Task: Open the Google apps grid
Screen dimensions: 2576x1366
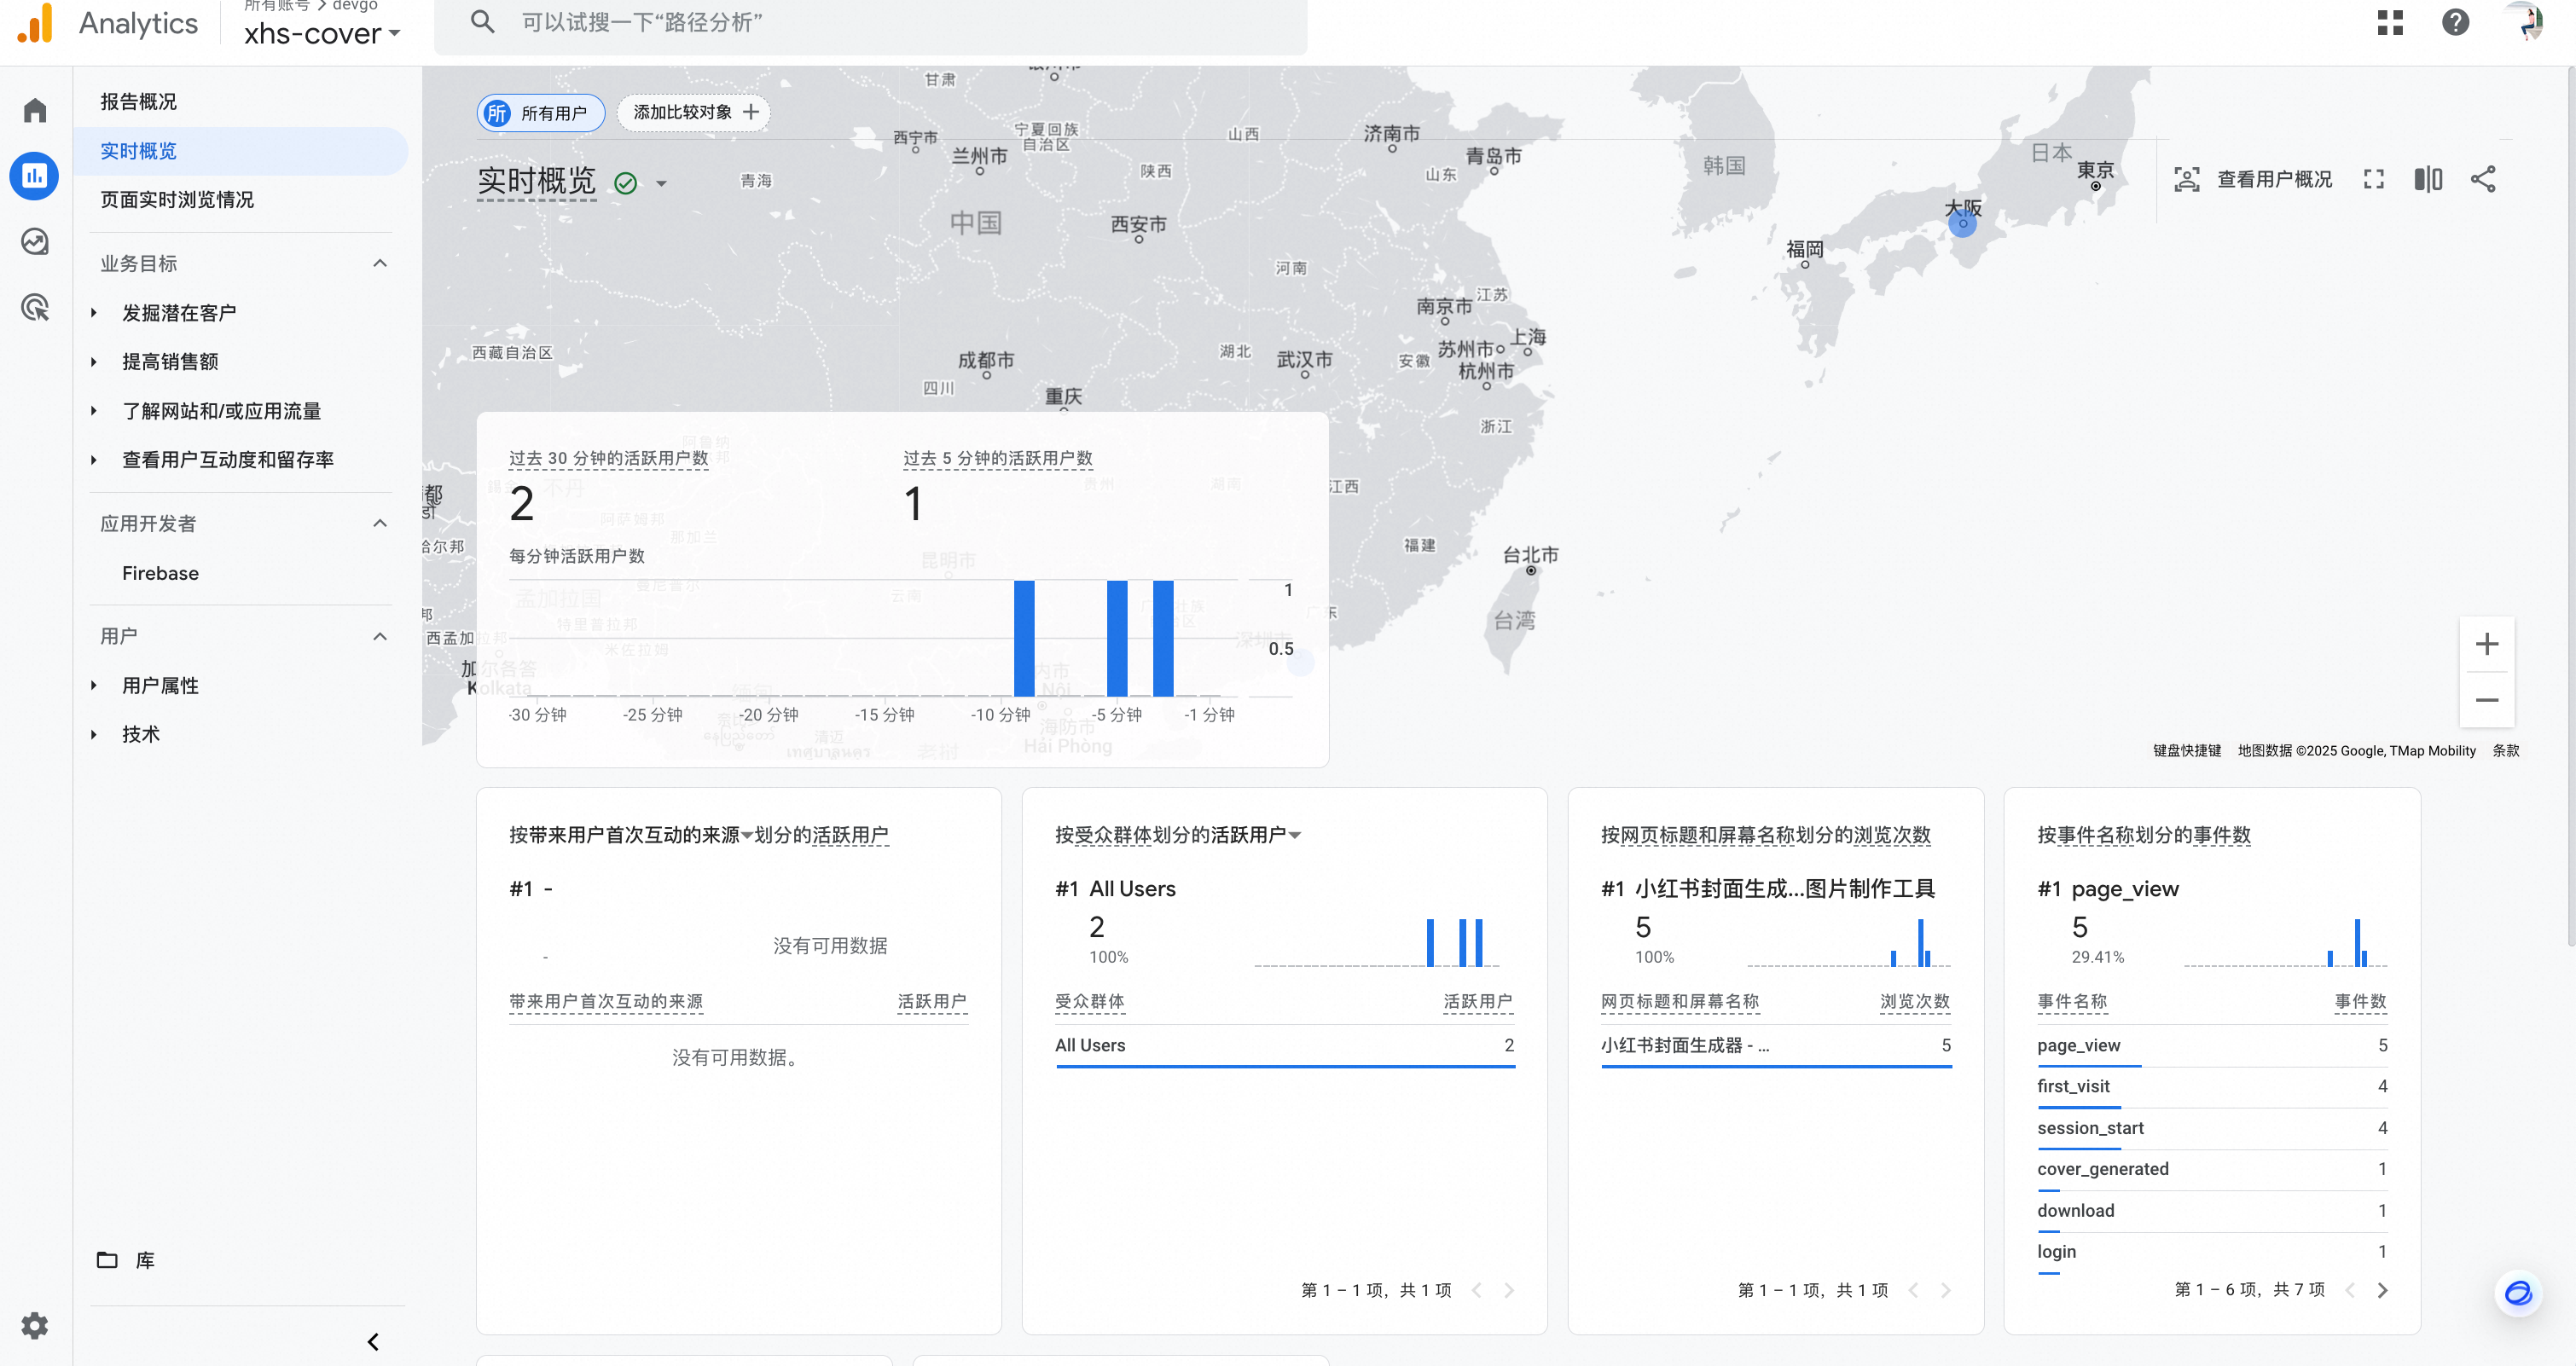Action: pos(2390,22)
